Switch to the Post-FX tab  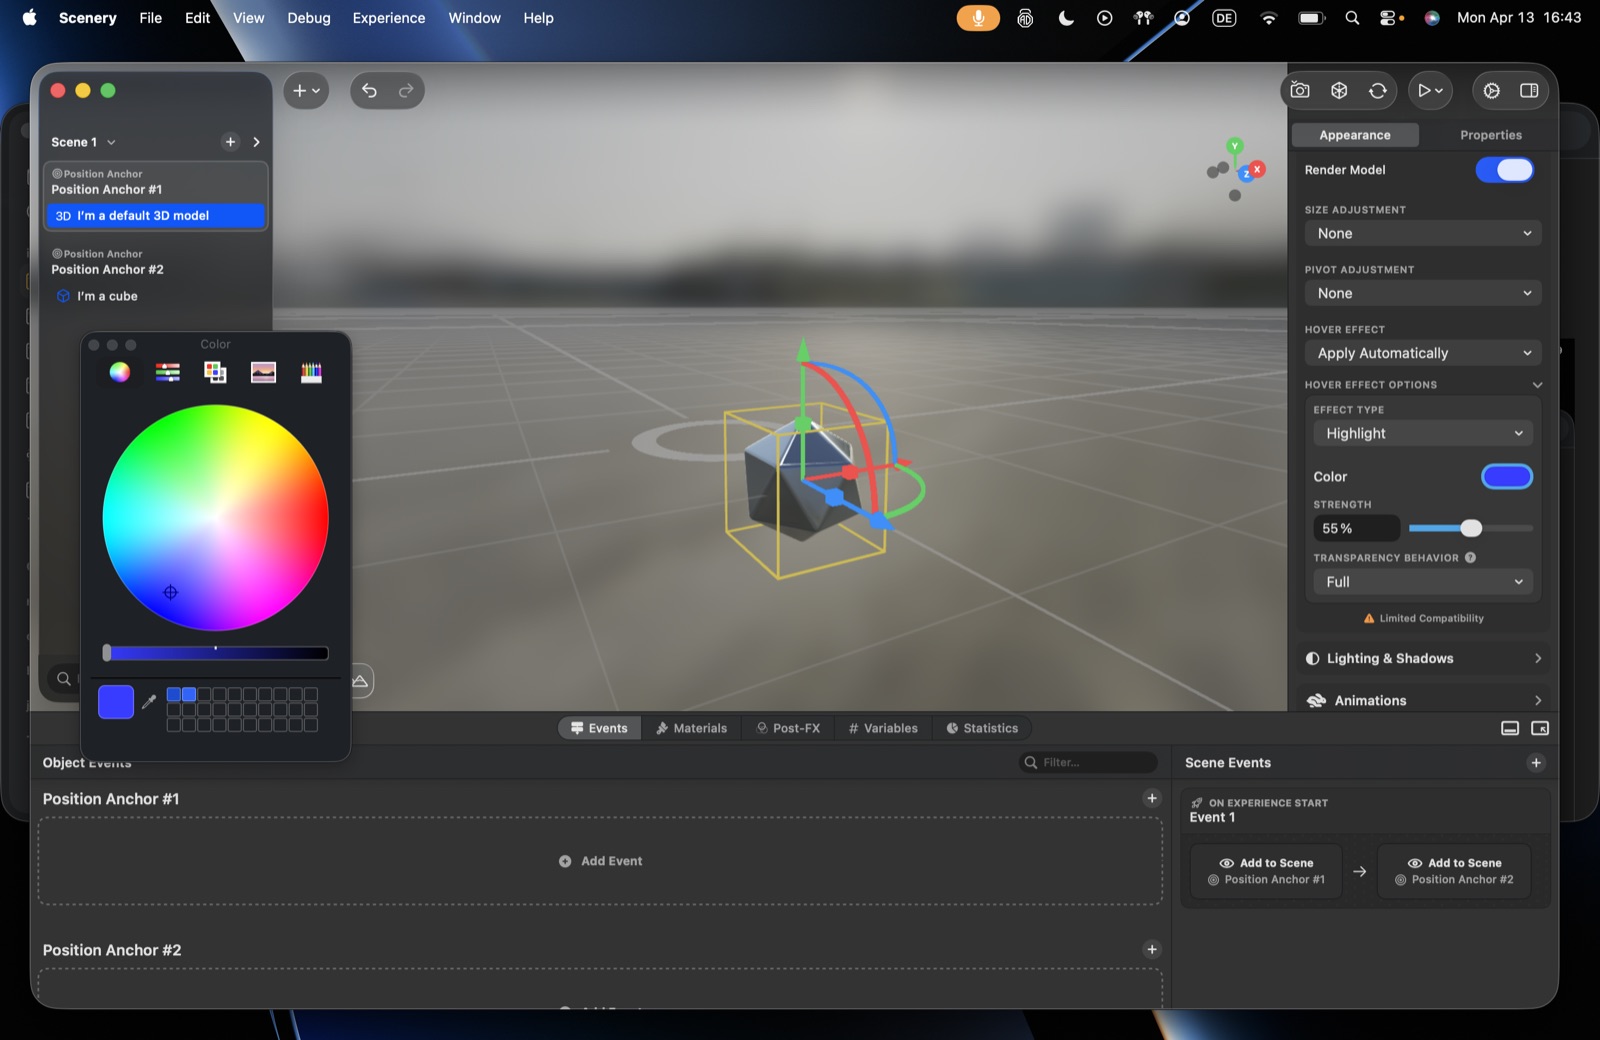point(788,728)
